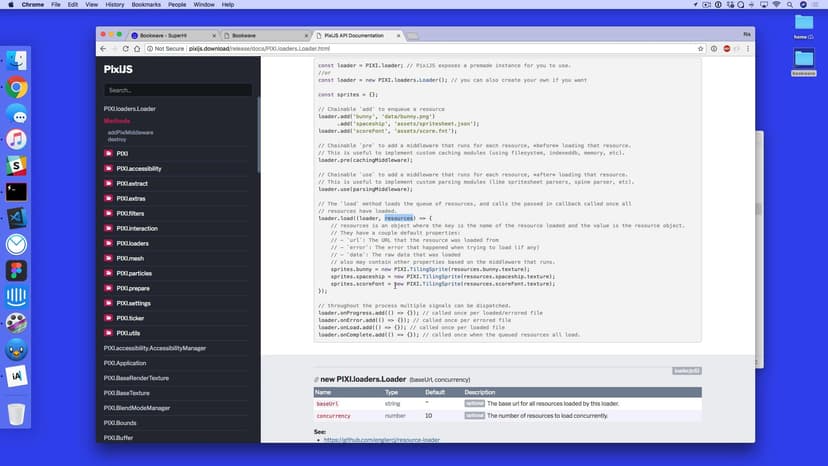Image resolution: width=828 pixels, height=466 pixels.
Task: Open the Trash in the dock
Action: click(16, 414)
